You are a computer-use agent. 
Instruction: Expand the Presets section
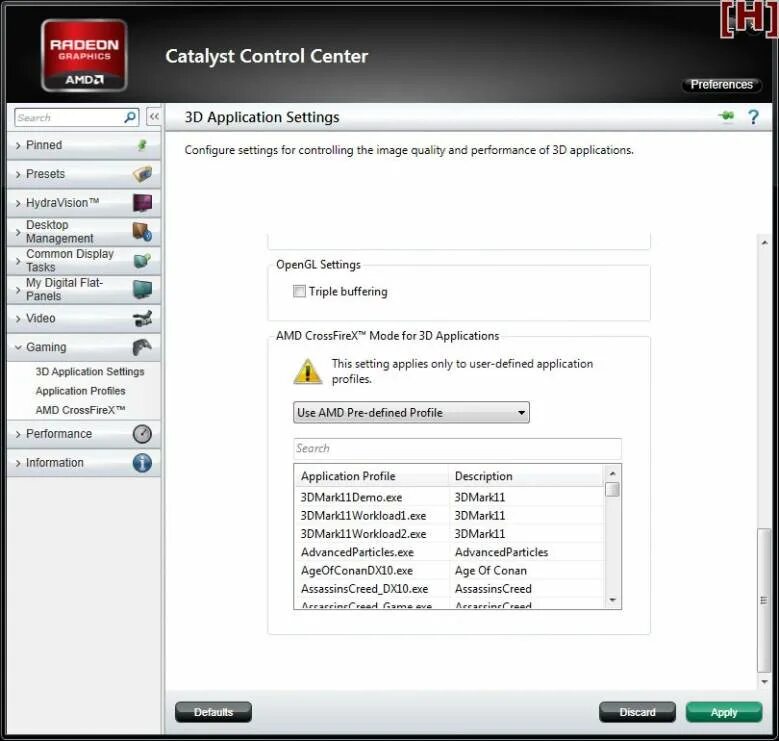tap(83, 174)
